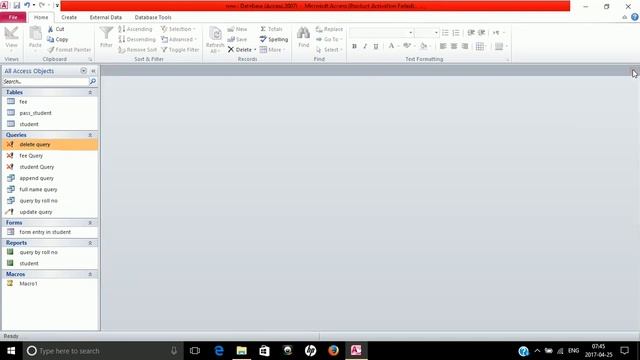Collapse the Forms group

point(90,223)
